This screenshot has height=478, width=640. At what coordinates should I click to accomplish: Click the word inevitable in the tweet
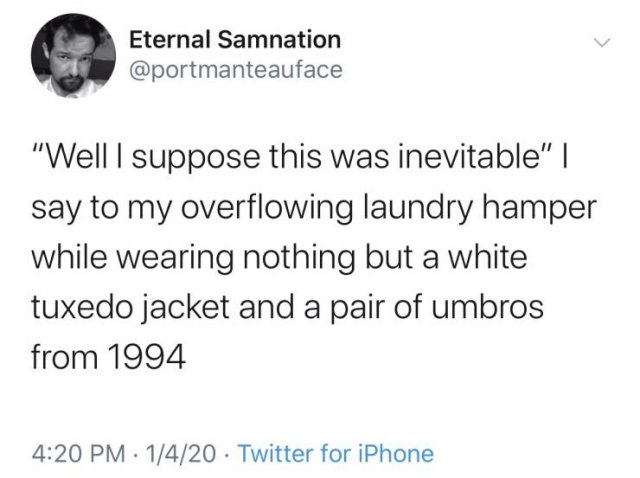(x=468, y=158)
